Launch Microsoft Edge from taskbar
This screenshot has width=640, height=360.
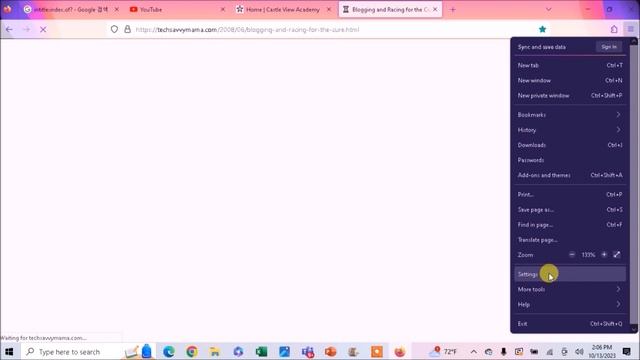pos(169,351)
